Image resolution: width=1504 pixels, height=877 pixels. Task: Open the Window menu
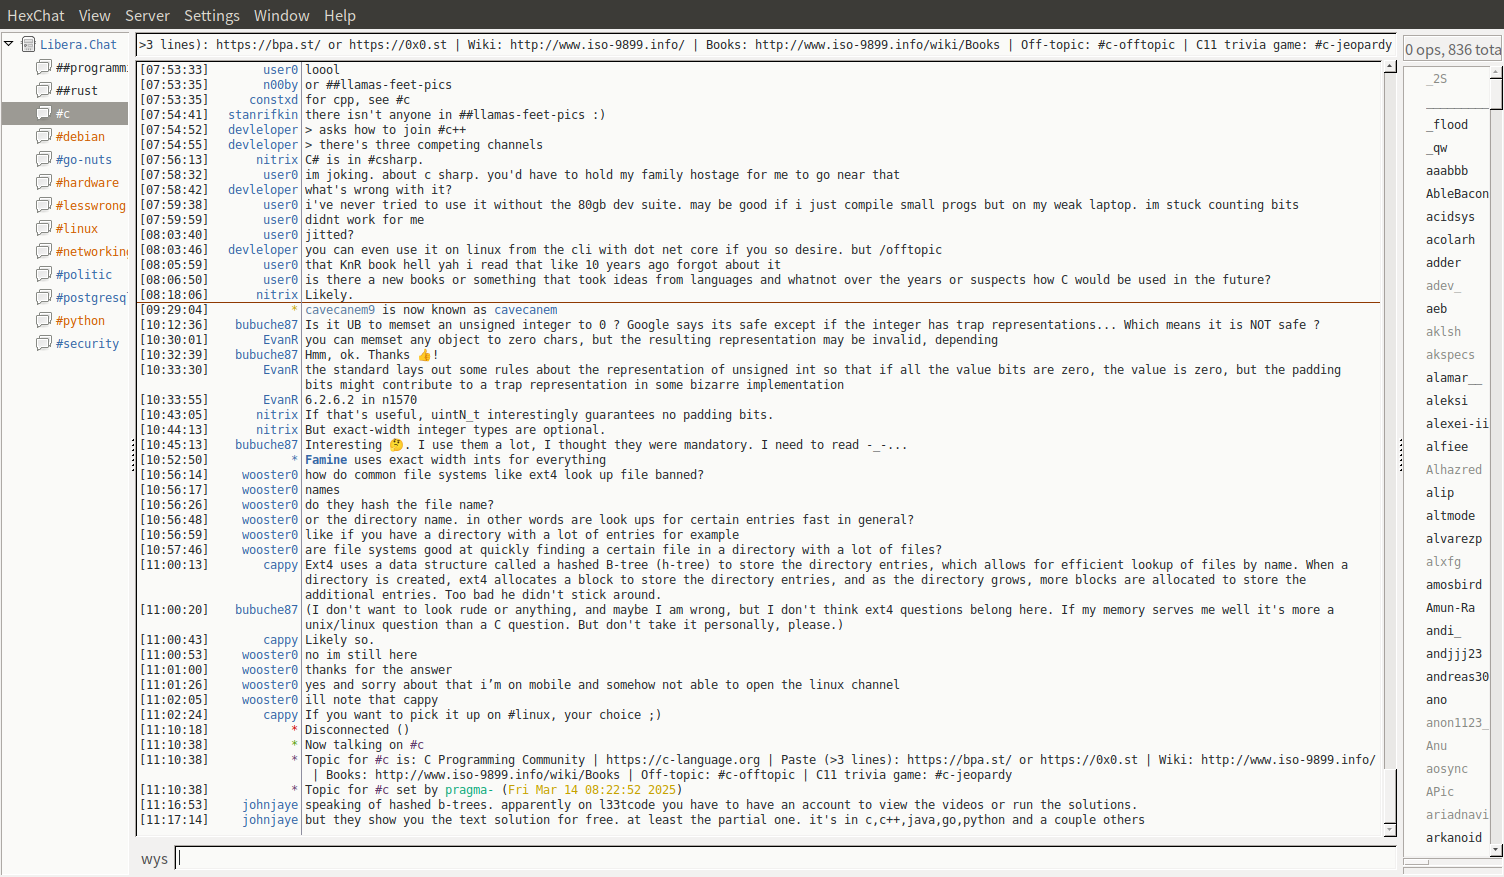(282, 15)
